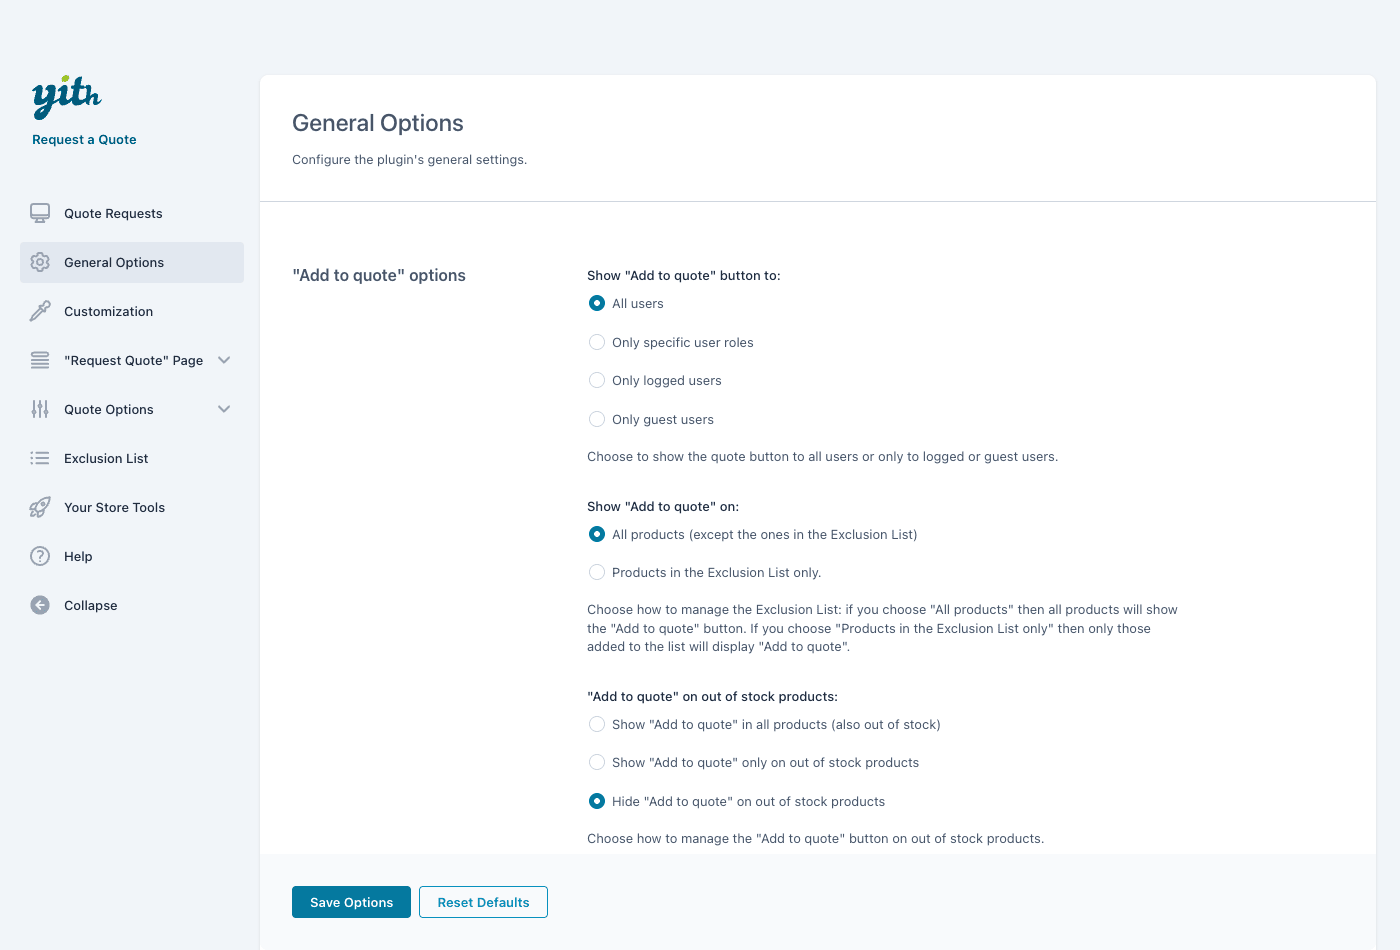
Task: Open Quote Requests menu item
Action: pyautogui.click(x=132, y=213)
